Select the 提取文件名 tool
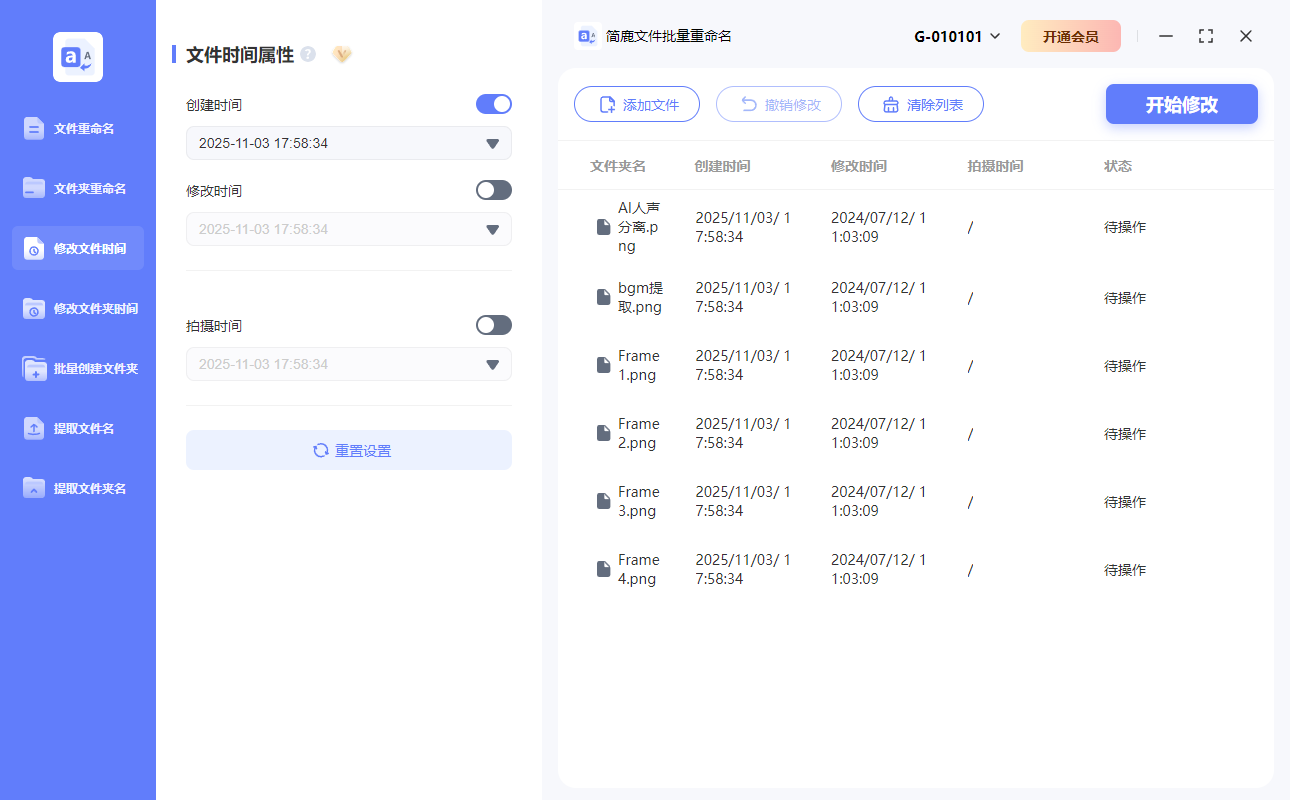This screenshot has height=800, width=1290. 77,428
